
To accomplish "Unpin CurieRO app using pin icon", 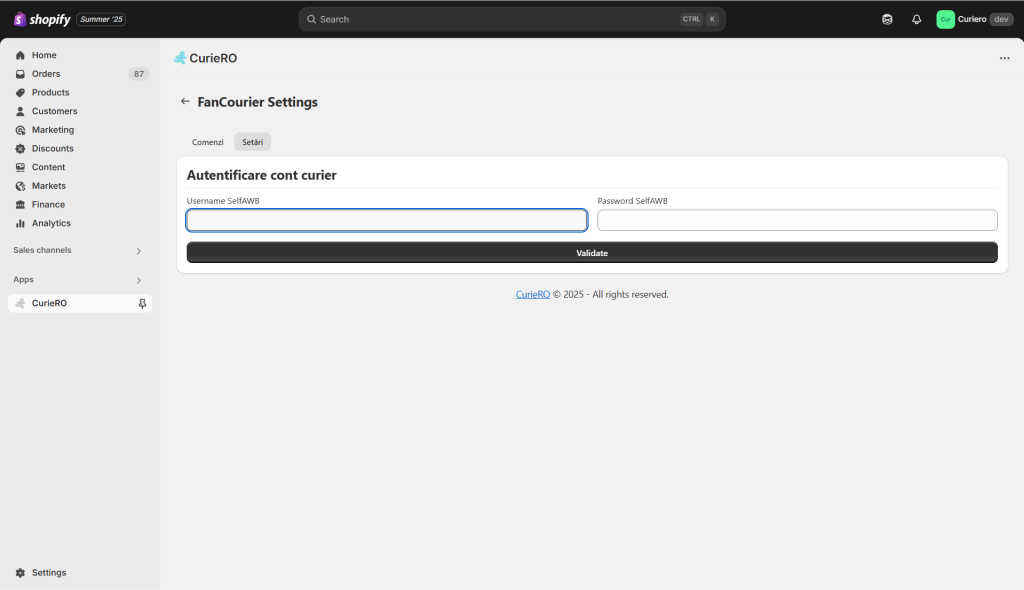I will (x=142, y=303).
